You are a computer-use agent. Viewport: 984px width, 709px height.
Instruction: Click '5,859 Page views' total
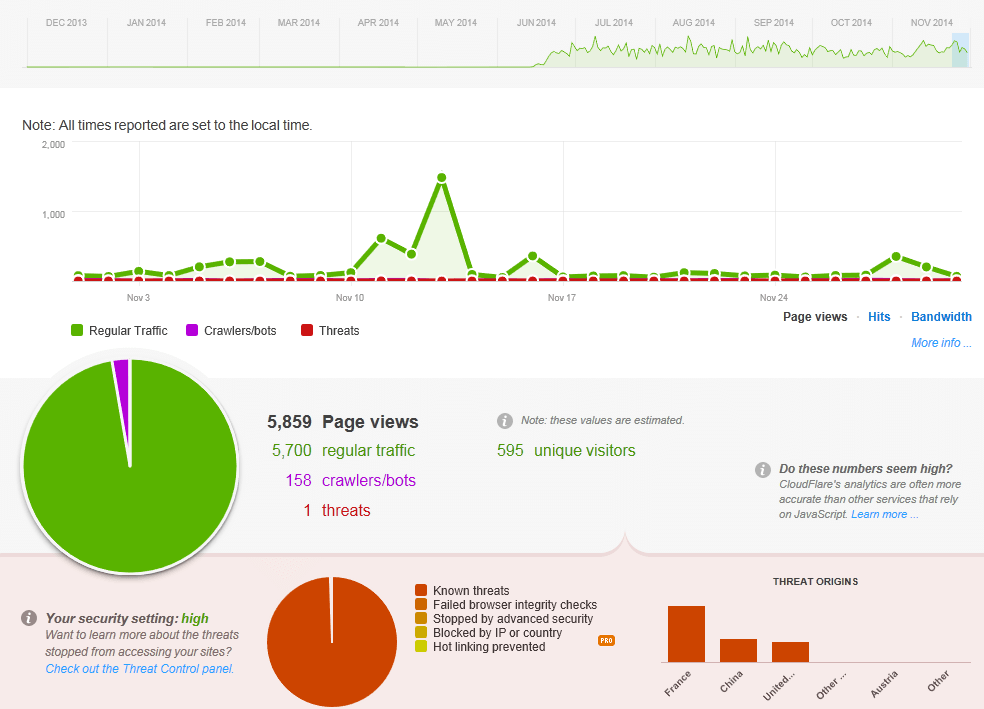tap(343, 422)
